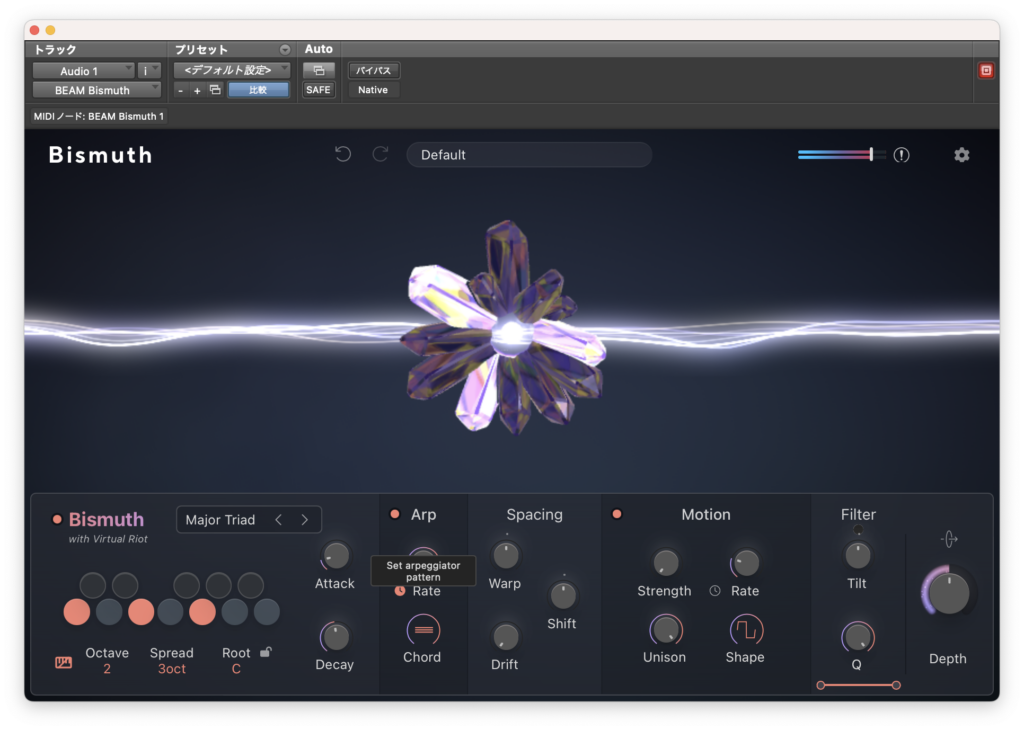Toggle the third lit white-key note circle
The width and height of the screenshot is (1024, 730).
pyautogui.click(x=141, y=612)
